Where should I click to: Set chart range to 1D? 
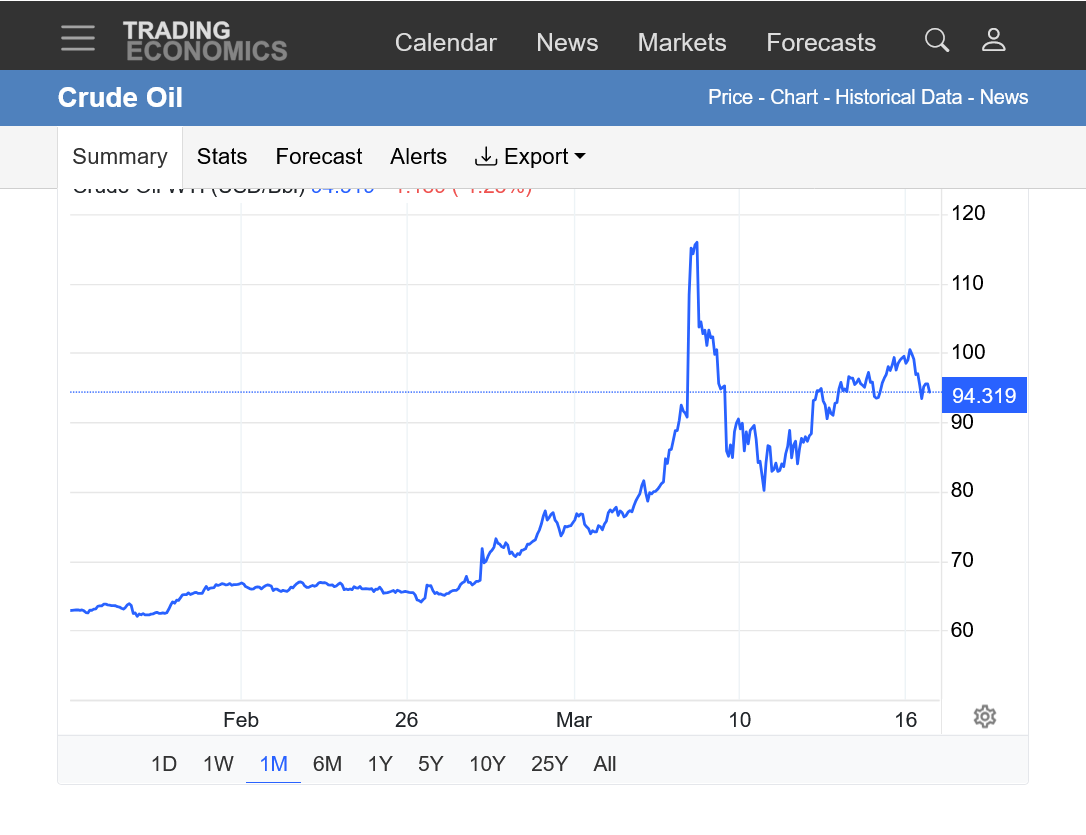coord(164,764)
